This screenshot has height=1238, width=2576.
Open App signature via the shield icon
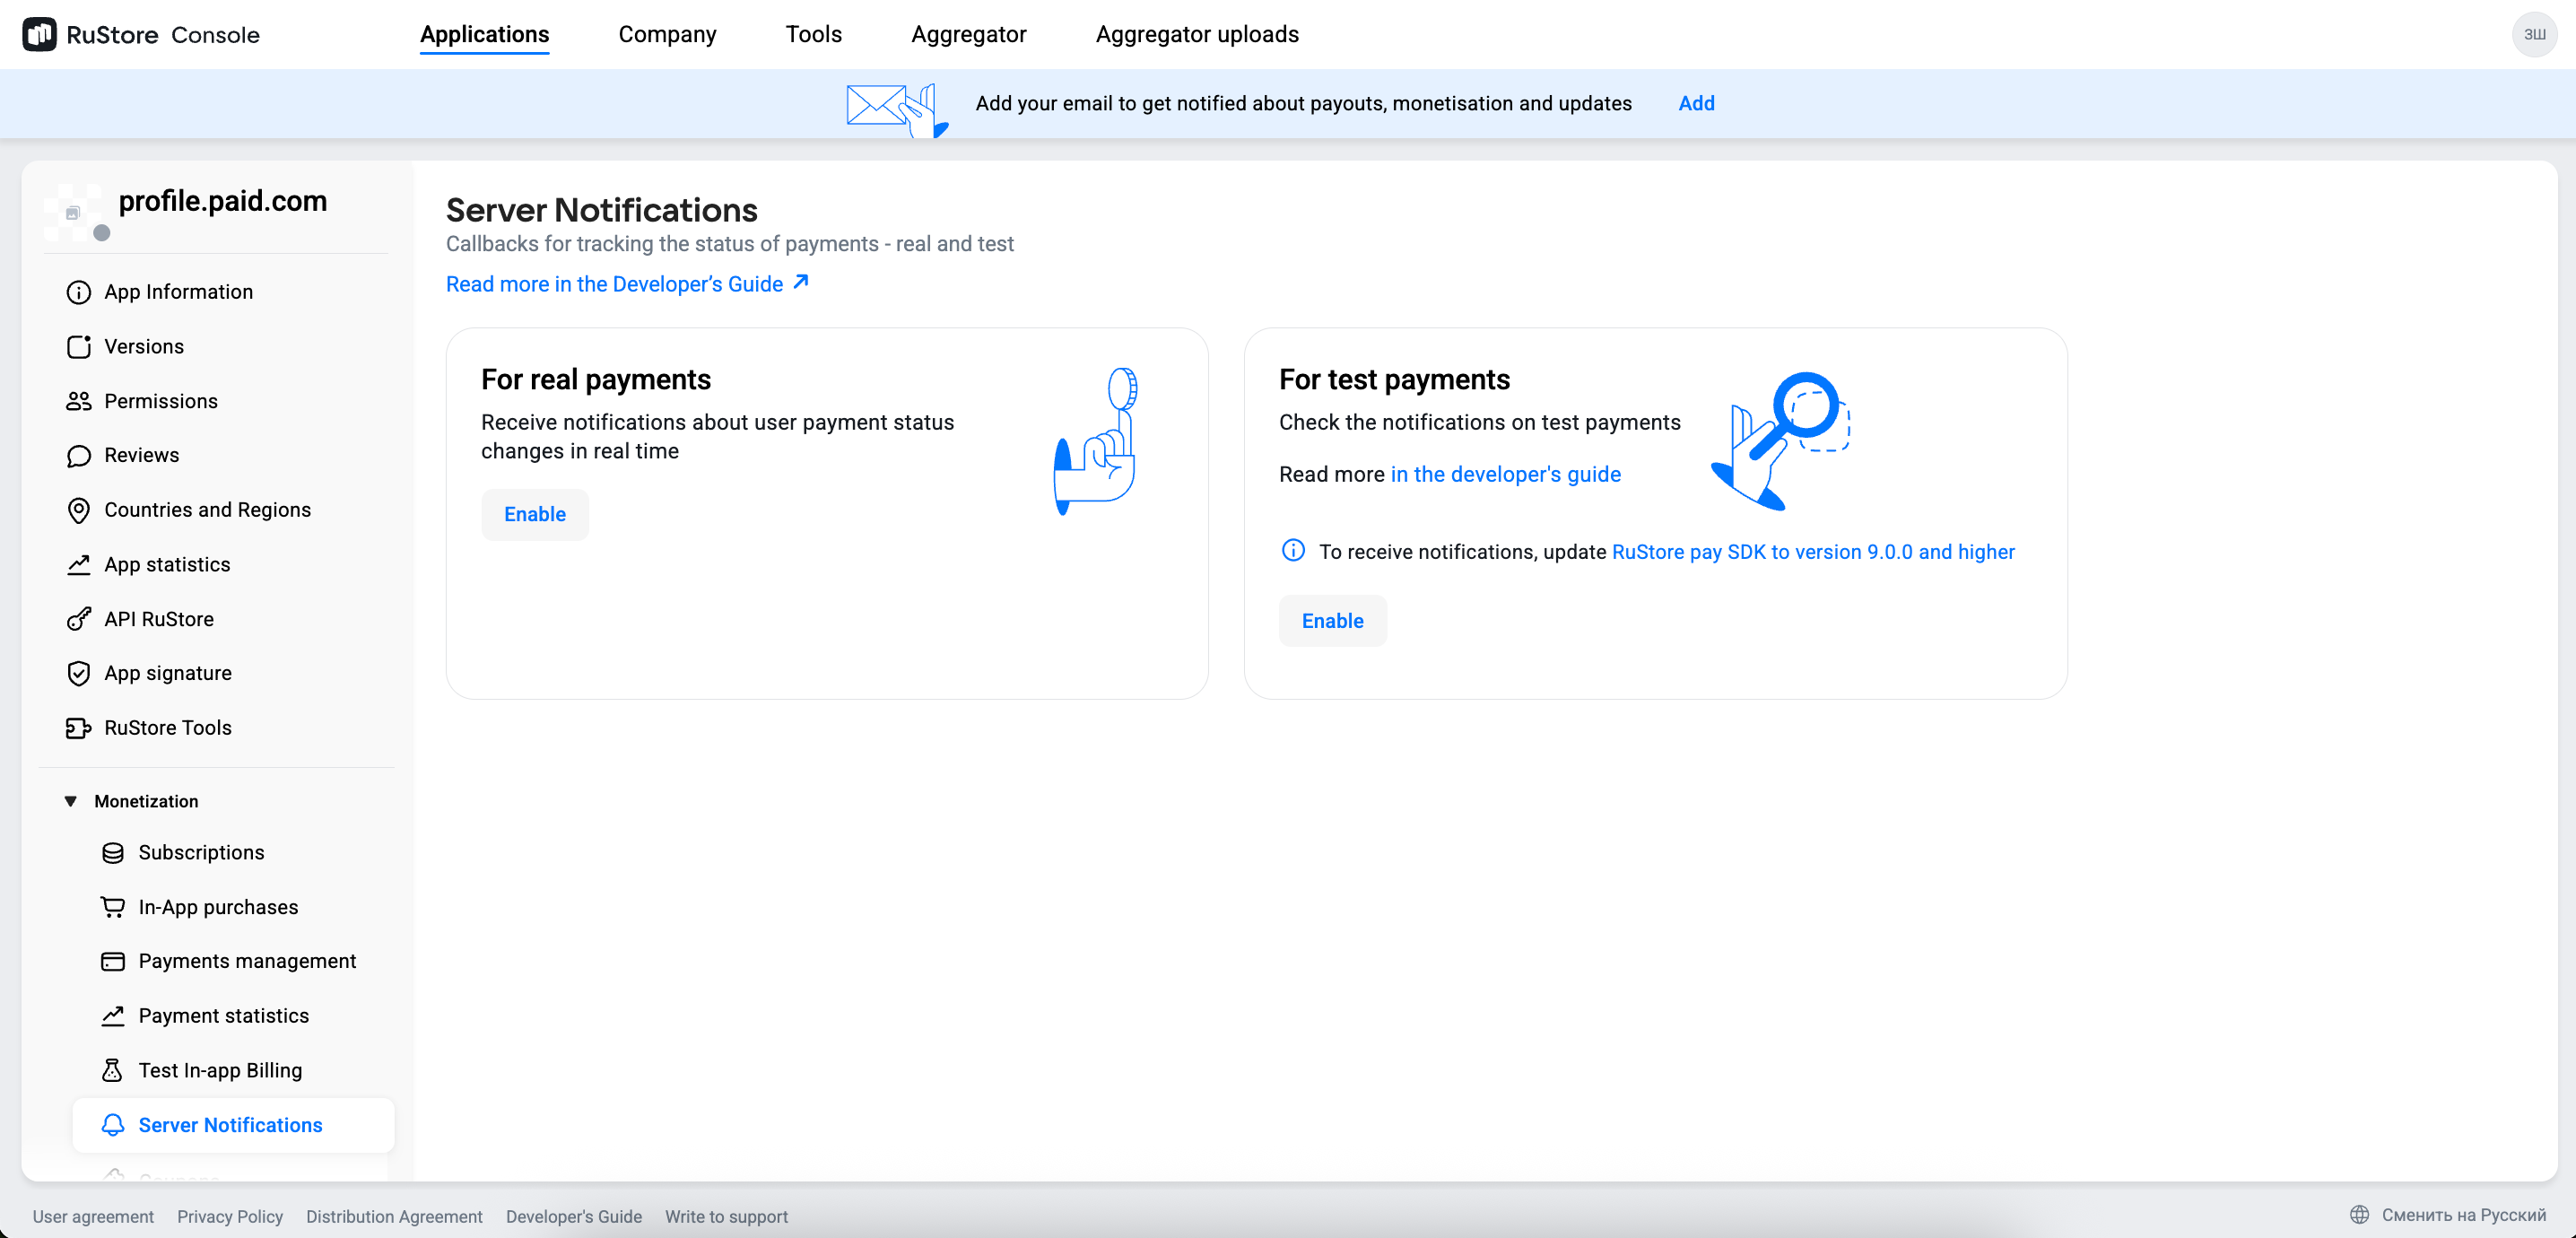coord(79,673)
